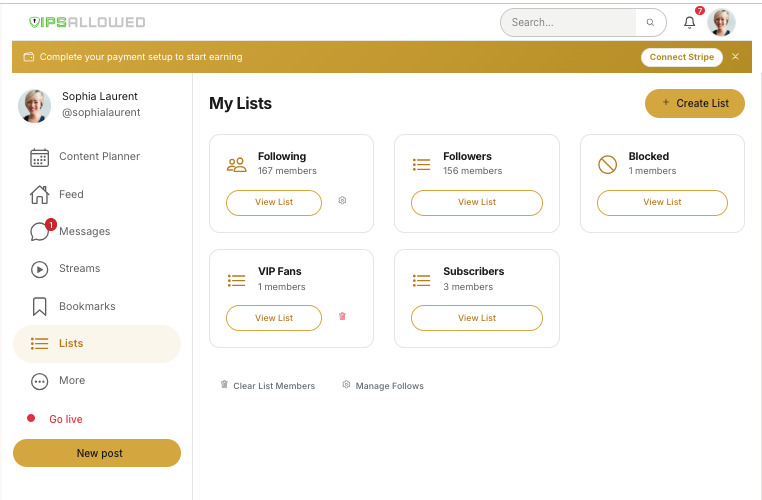The width and height of the screenshot is (762, 500).
Task: Delete VIP Fans list with trash icon
Action: pos(342,316)
